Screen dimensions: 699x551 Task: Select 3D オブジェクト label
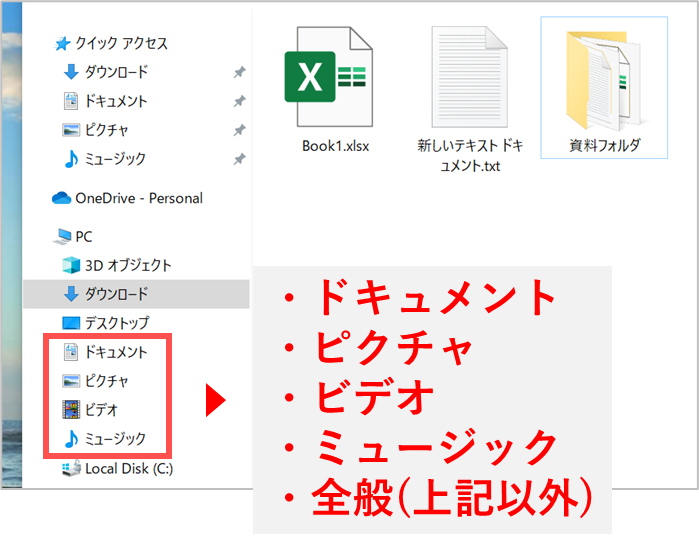pos(128,265)
